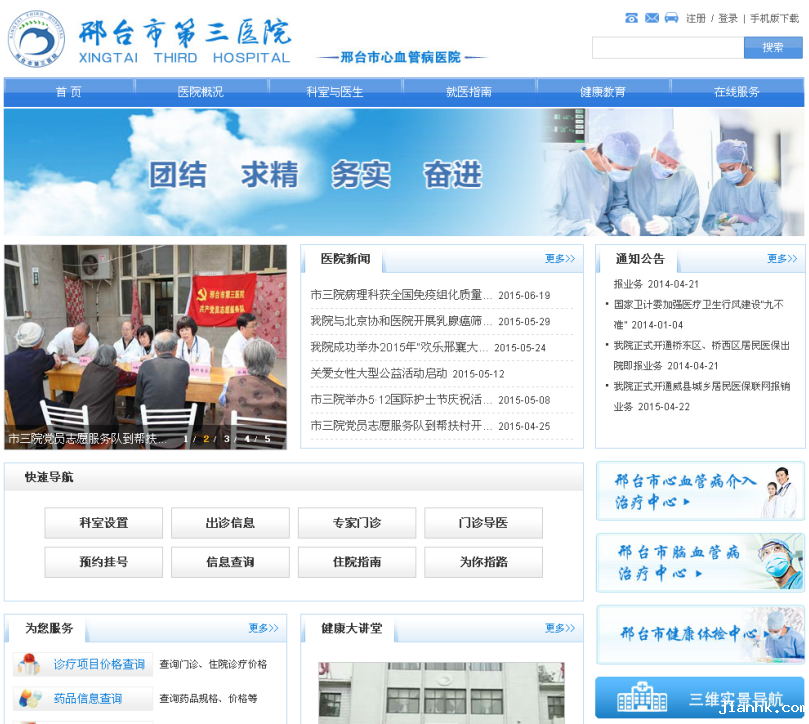Click the 搜索 search button
Screen dimensions: 809x724
[x=772, y=47]
